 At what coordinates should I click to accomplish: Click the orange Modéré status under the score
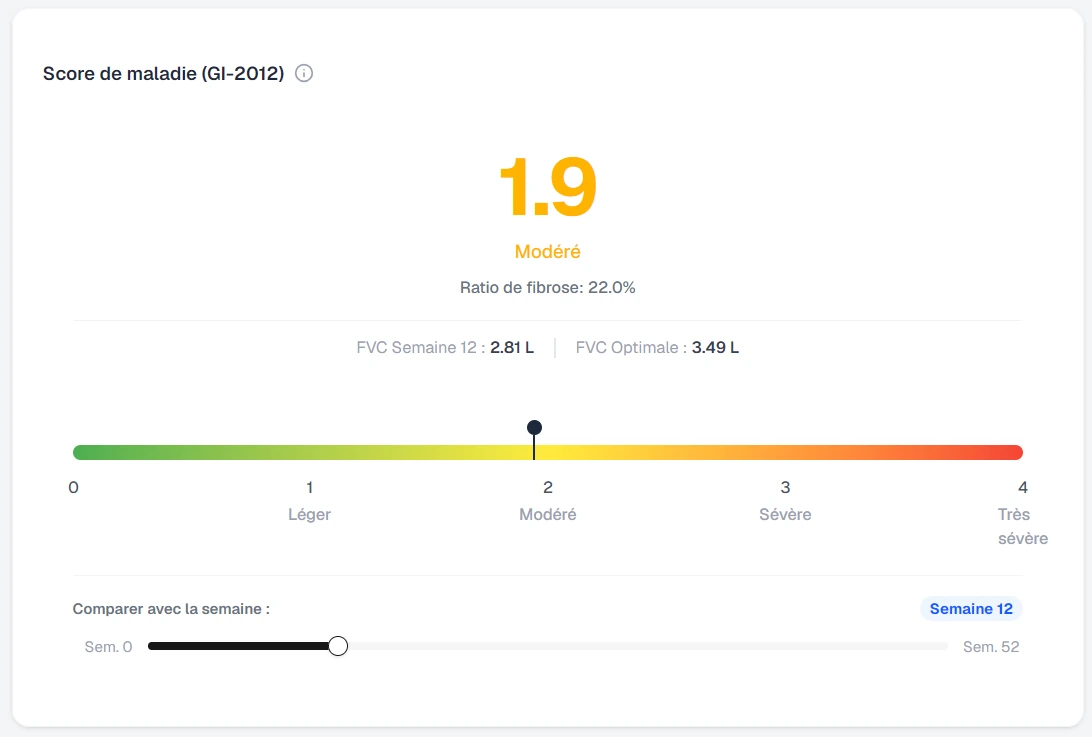pyautogui.click(x=547, y=251)
